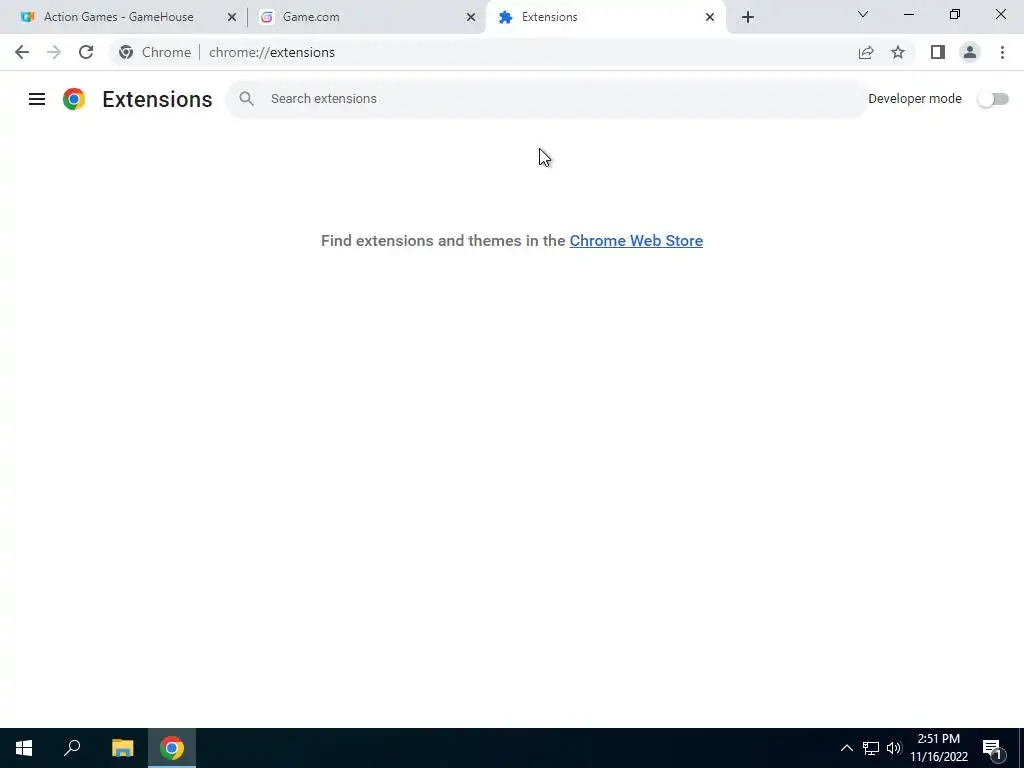The width and height of the screenshot is (1024, 768).
Task: Close the Action Games - GameHouse tab
Action: click(232, 17)
